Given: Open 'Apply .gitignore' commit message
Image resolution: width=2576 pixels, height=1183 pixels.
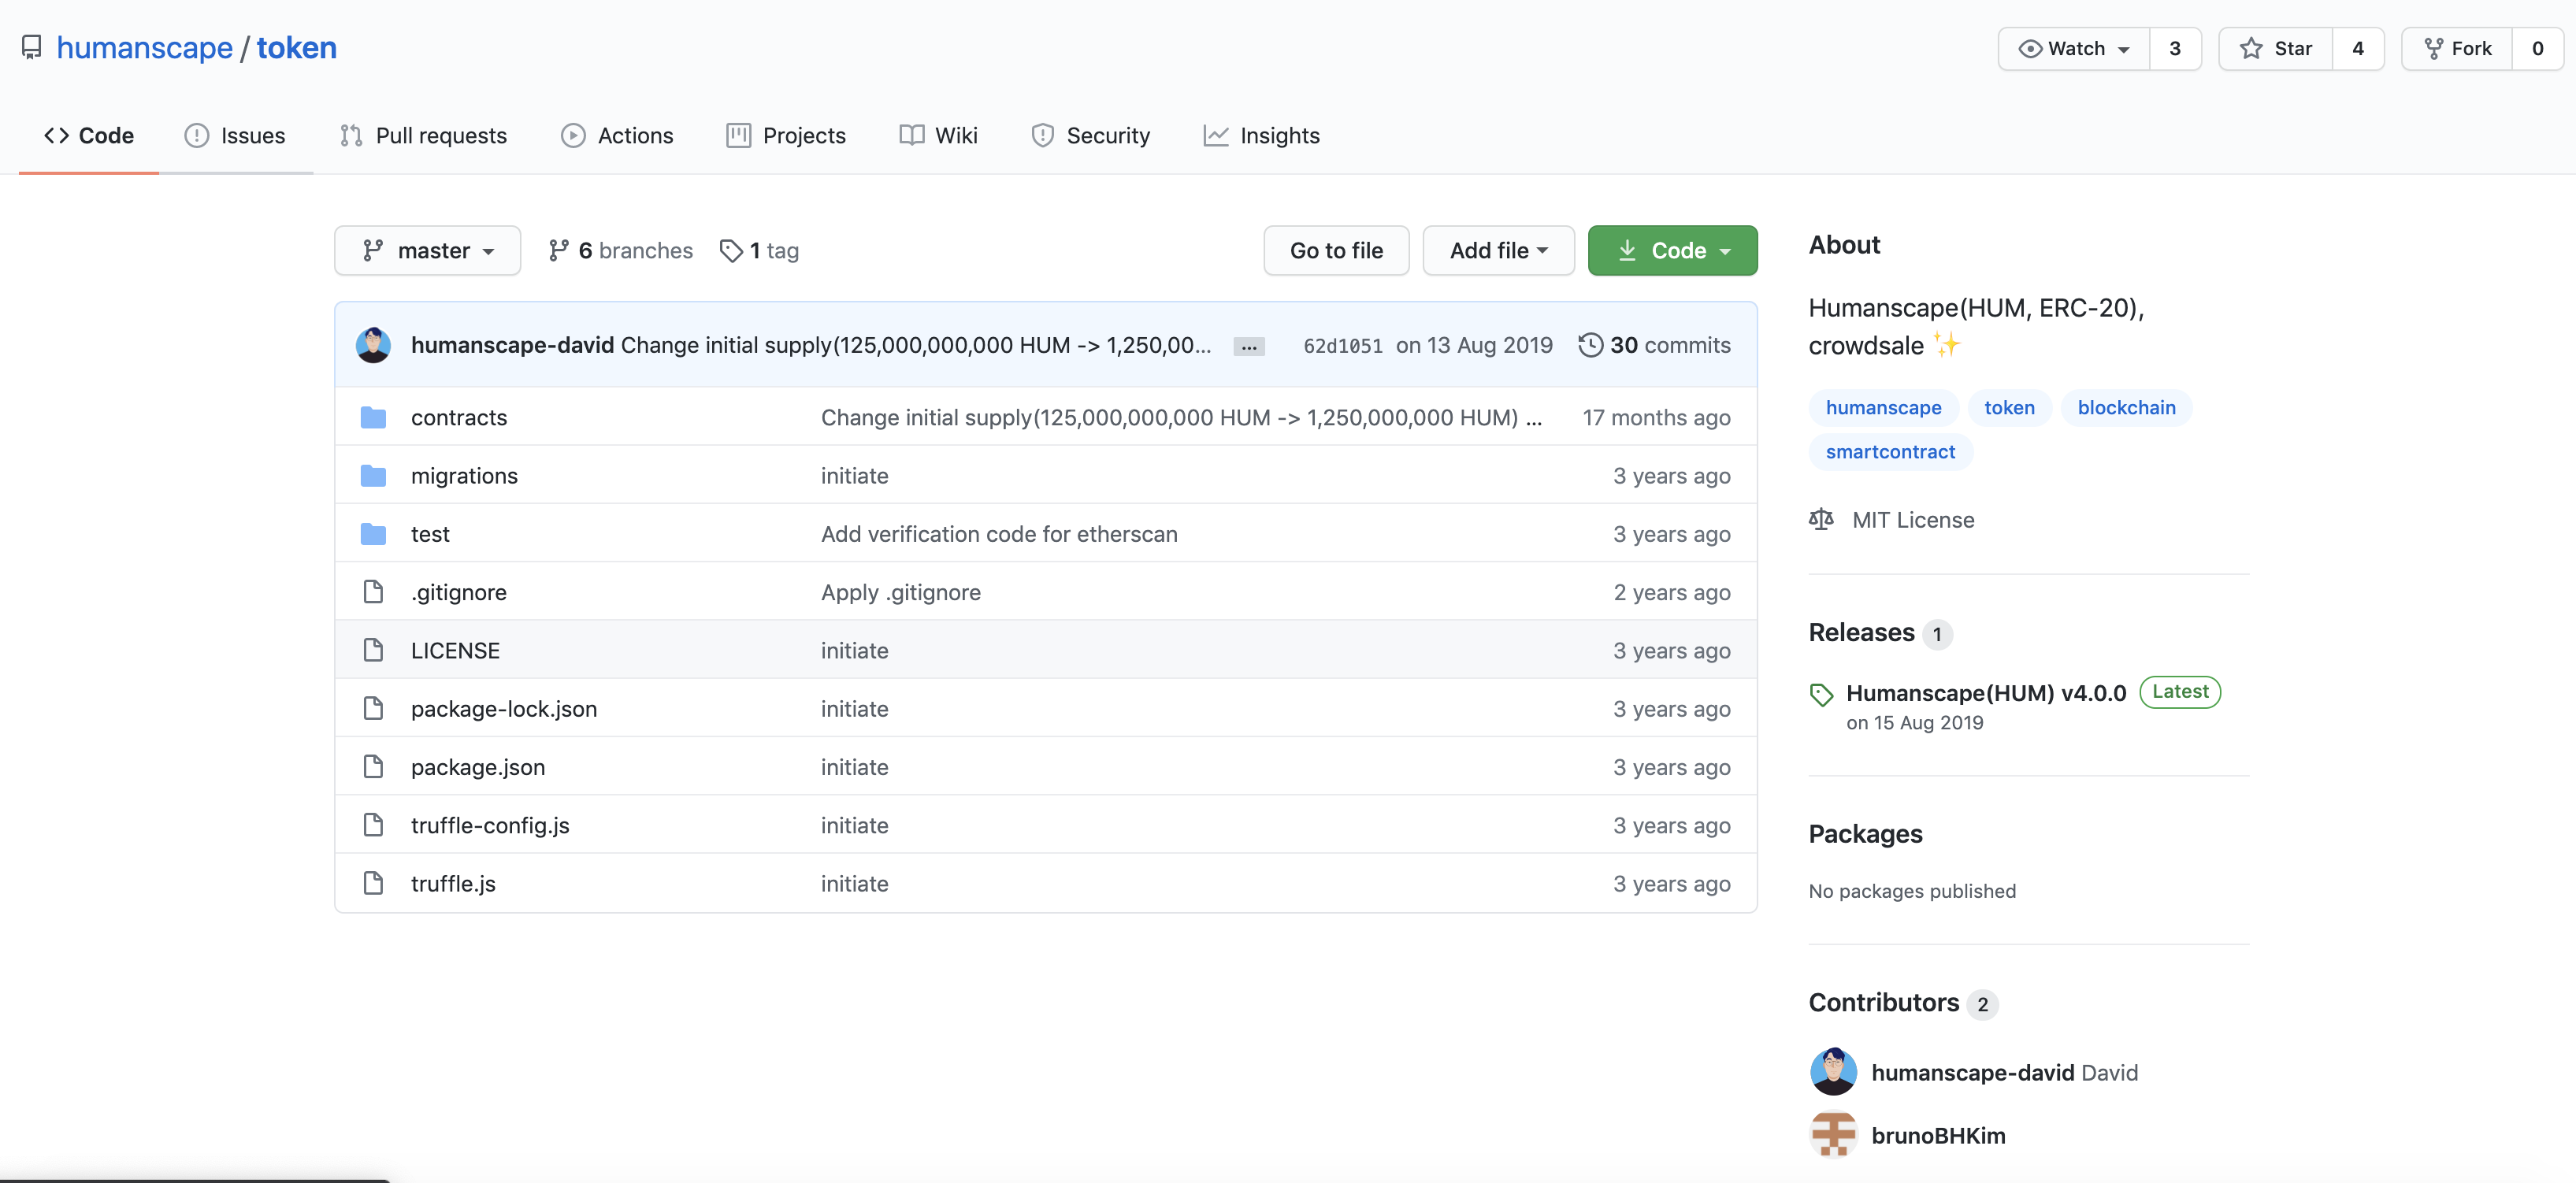Looking at the screenshot, I should [x=901, y=592].
